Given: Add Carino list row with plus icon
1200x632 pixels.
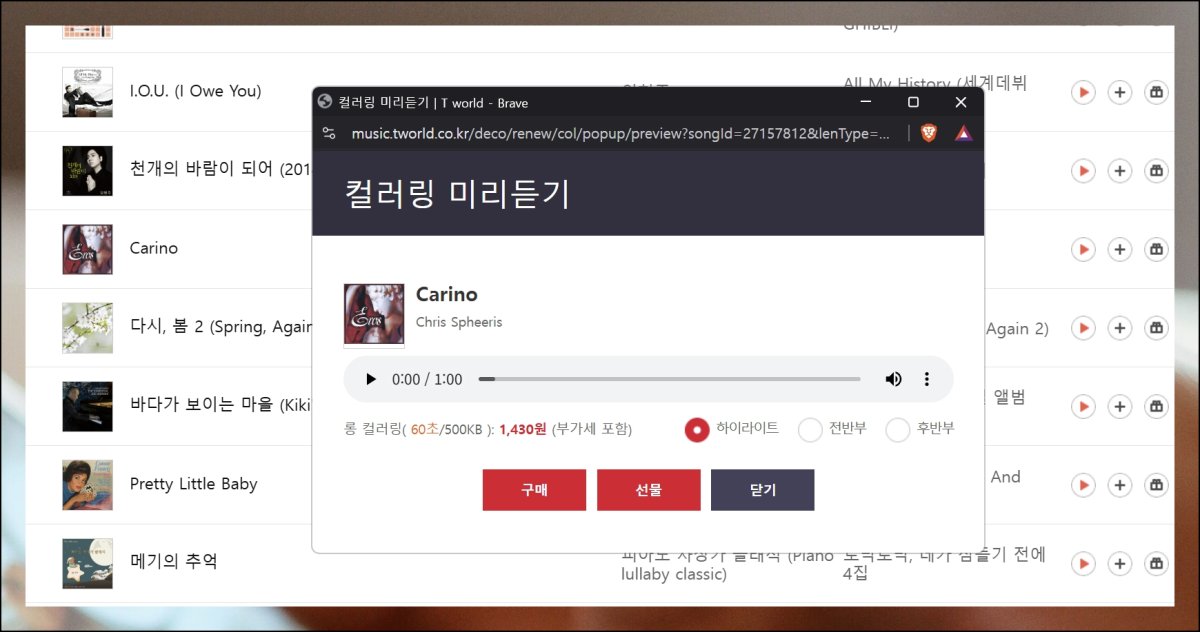Looking at the screenshot, I should pyautogui.click(x=1120, y=249).
